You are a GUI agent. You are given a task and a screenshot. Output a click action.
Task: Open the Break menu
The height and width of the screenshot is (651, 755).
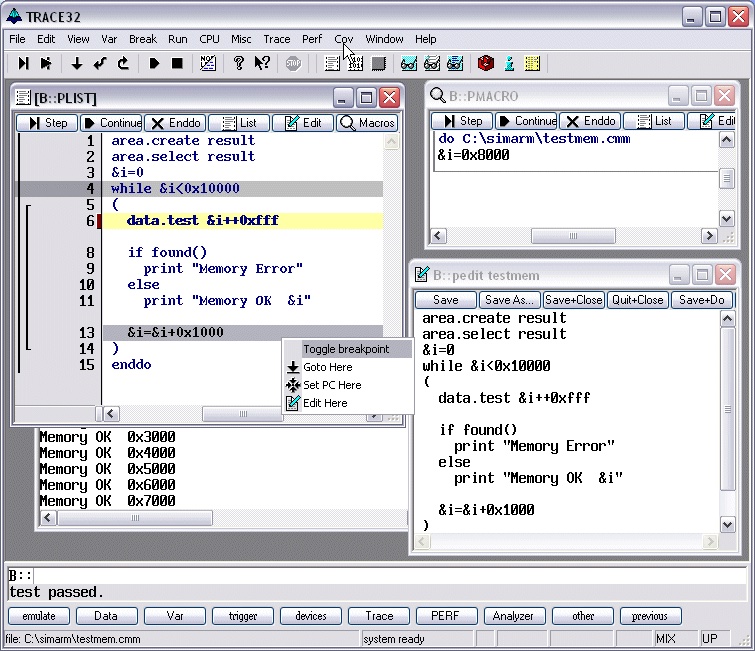click(x=143, y=39)
